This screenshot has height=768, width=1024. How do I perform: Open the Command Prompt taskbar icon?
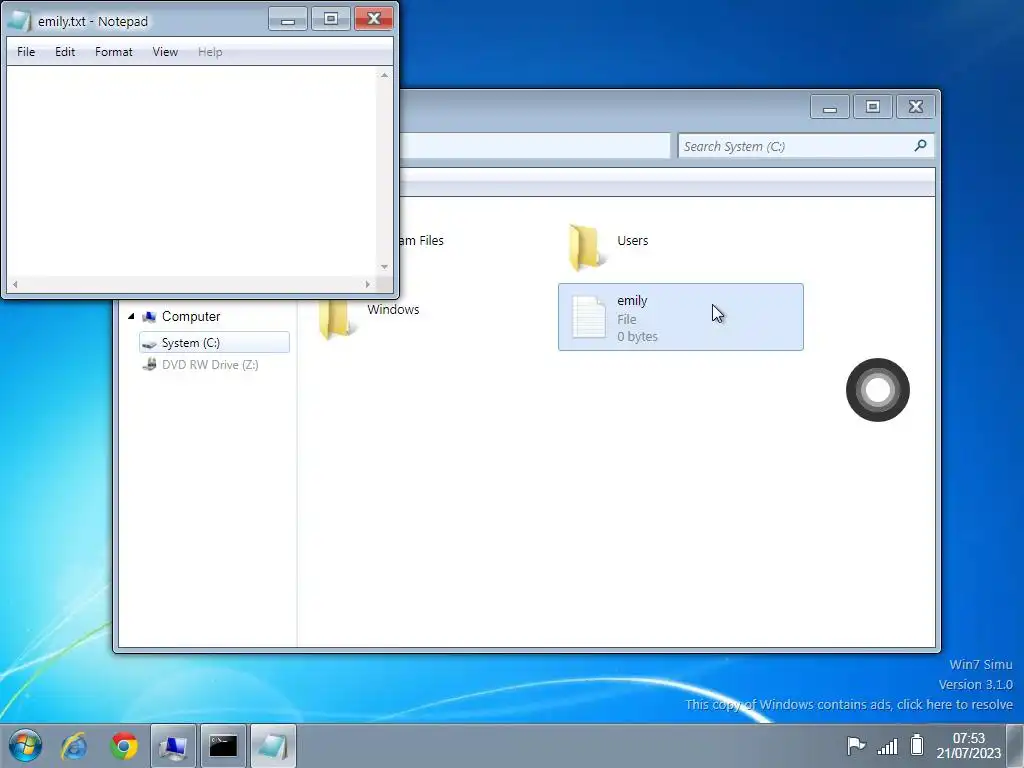tap(223, 745)
